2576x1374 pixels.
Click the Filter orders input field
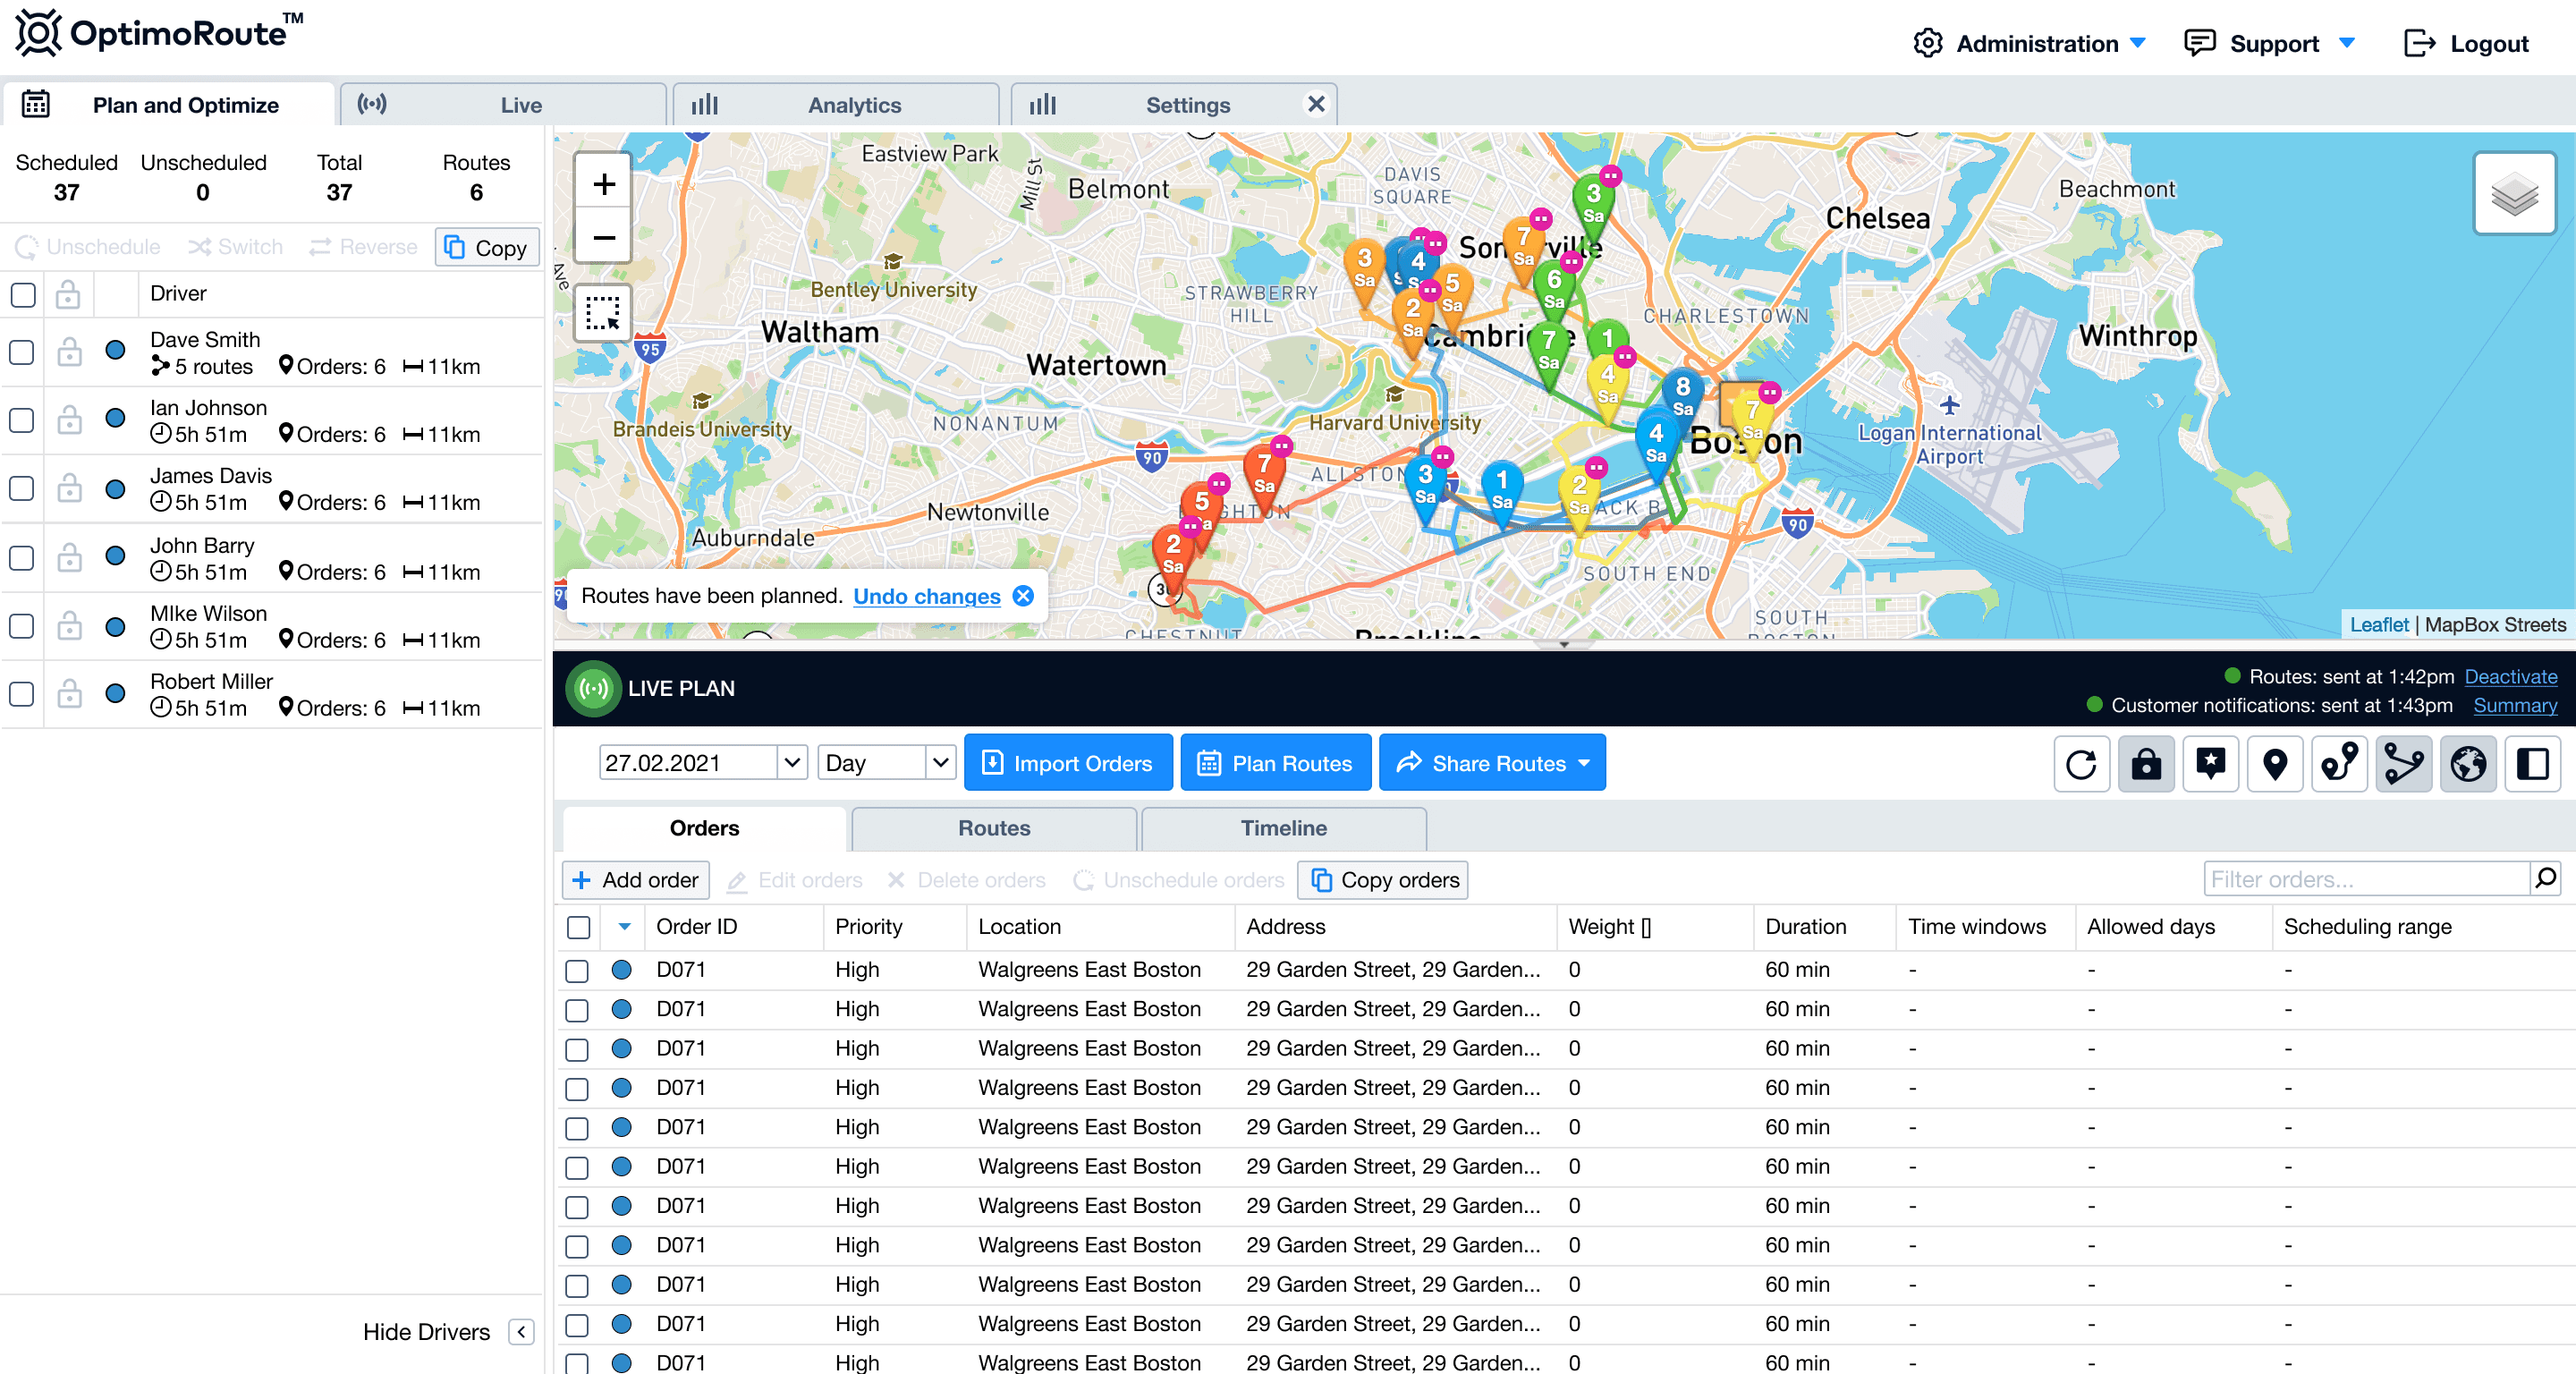click(x=2367, y=879)
